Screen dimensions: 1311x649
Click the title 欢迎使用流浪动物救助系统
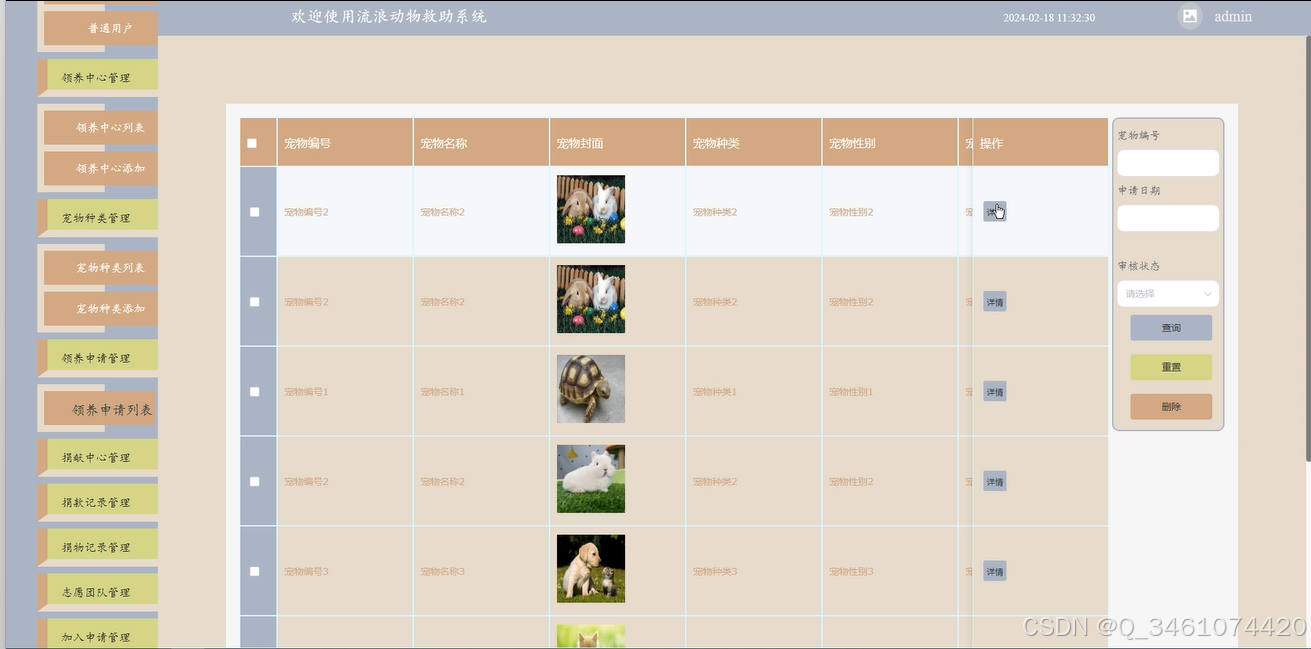(389, 17)
